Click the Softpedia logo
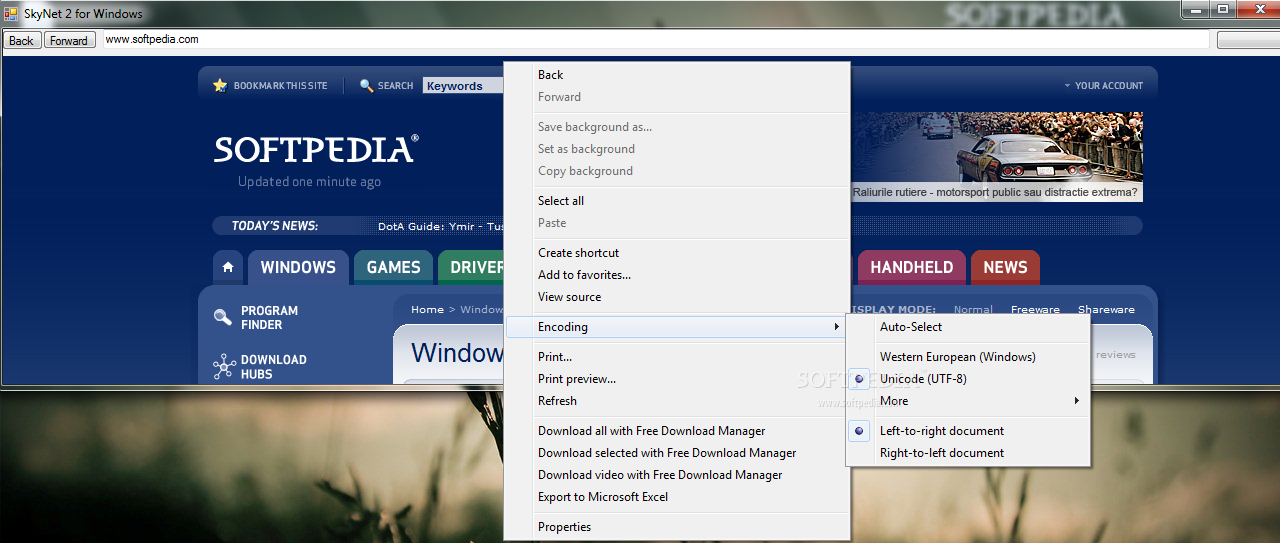 [x=316, y=149]
